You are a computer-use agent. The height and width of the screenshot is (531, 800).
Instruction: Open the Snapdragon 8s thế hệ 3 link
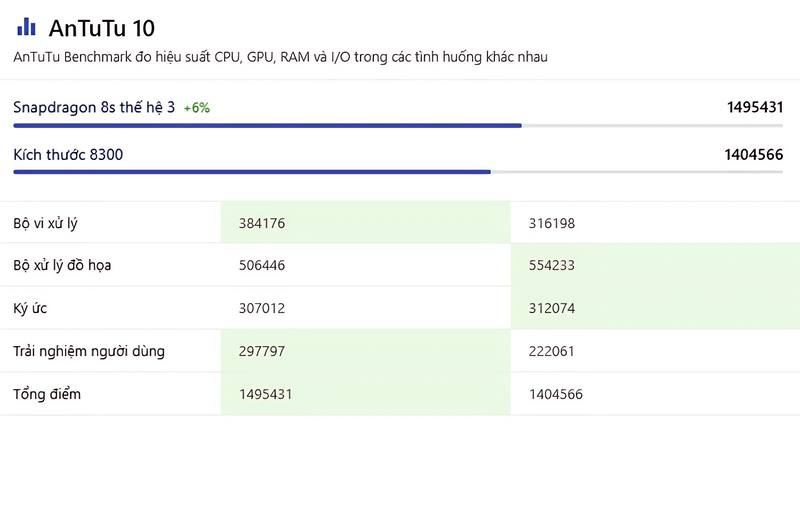(94, 107)
